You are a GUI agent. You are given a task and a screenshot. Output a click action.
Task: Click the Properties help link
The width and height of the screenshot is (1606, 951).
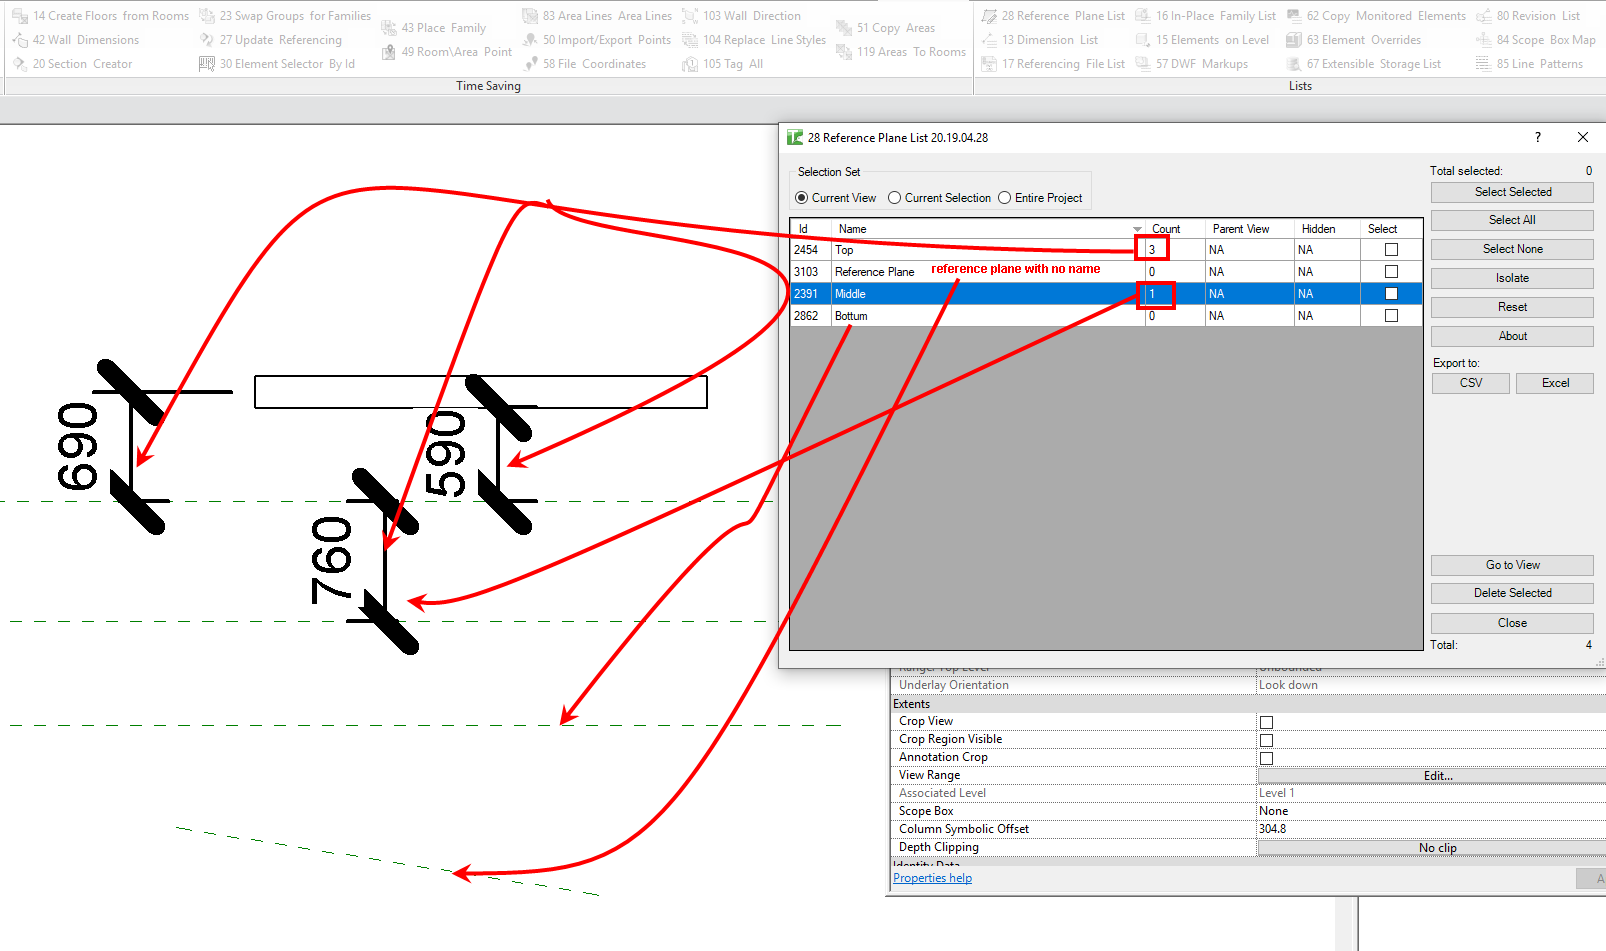pos(931,877)
